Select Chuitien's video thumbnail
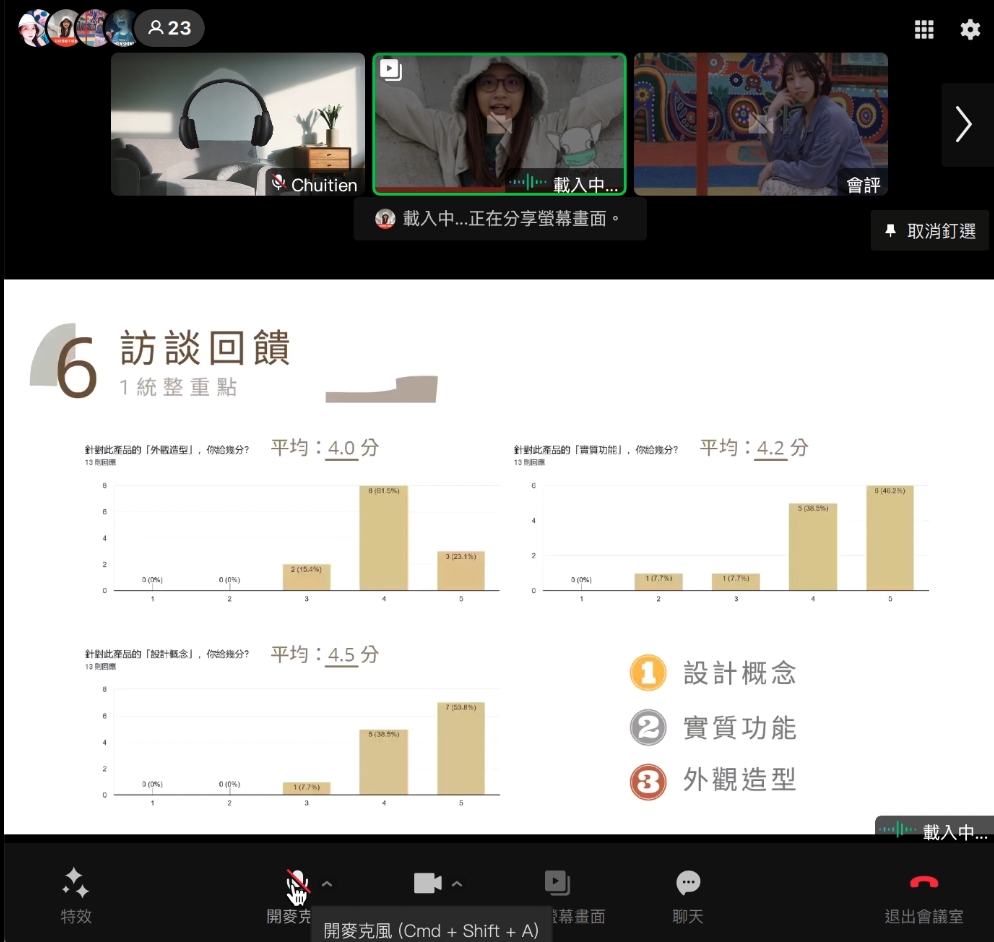This screenshot has height=942, width=994. point(238,124)
